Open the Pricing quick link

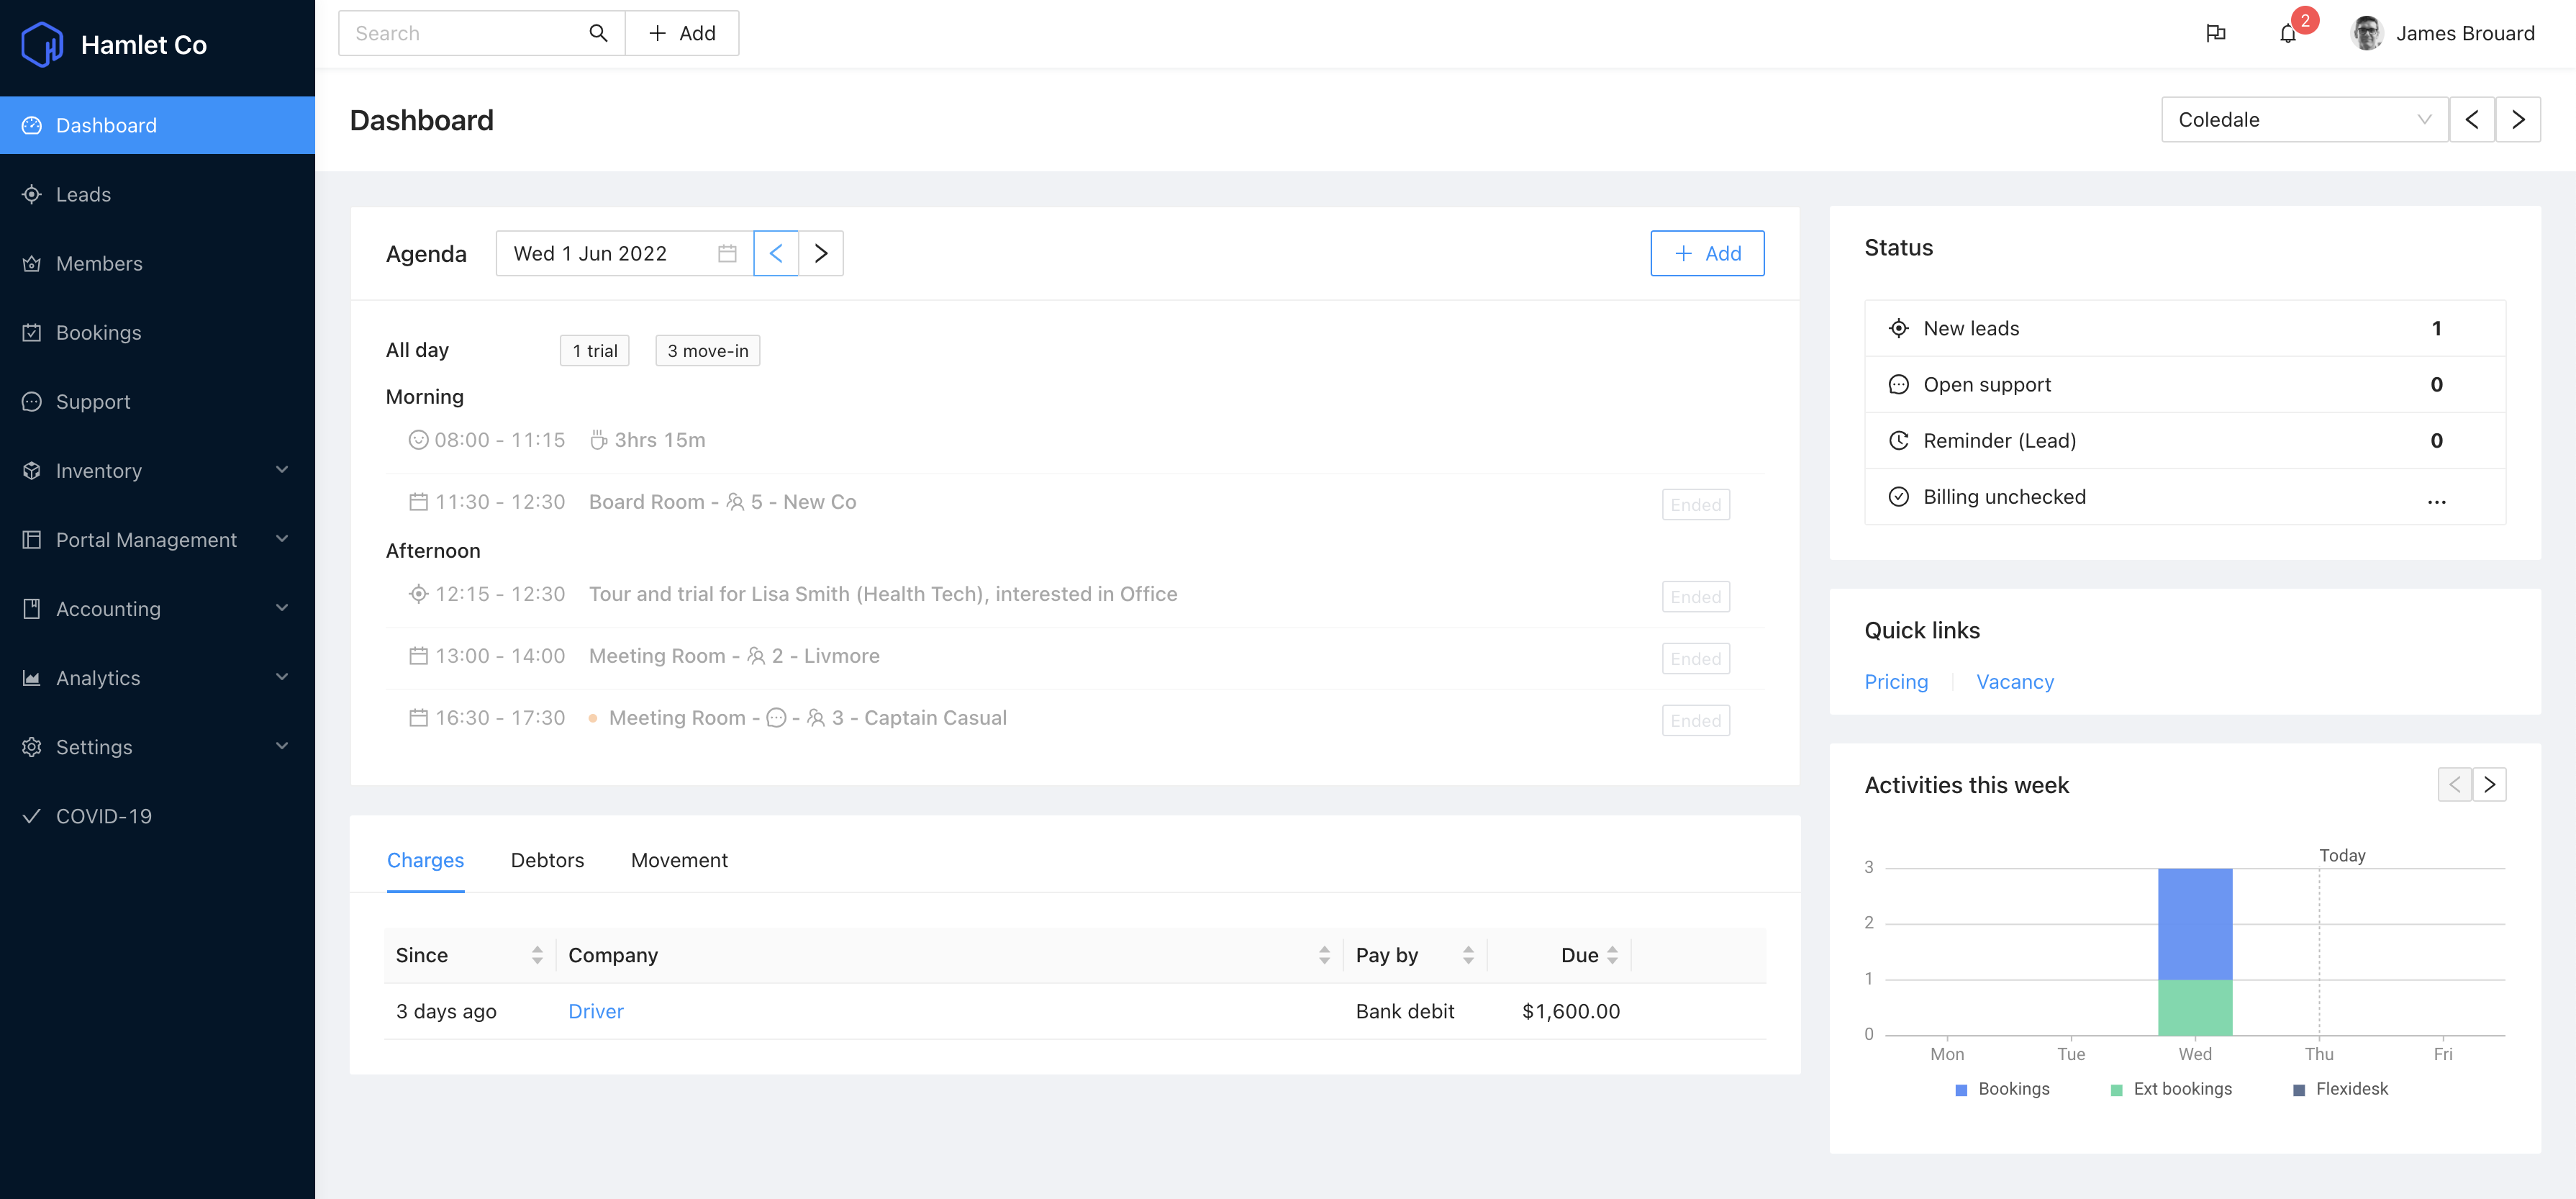point(1896,681)
